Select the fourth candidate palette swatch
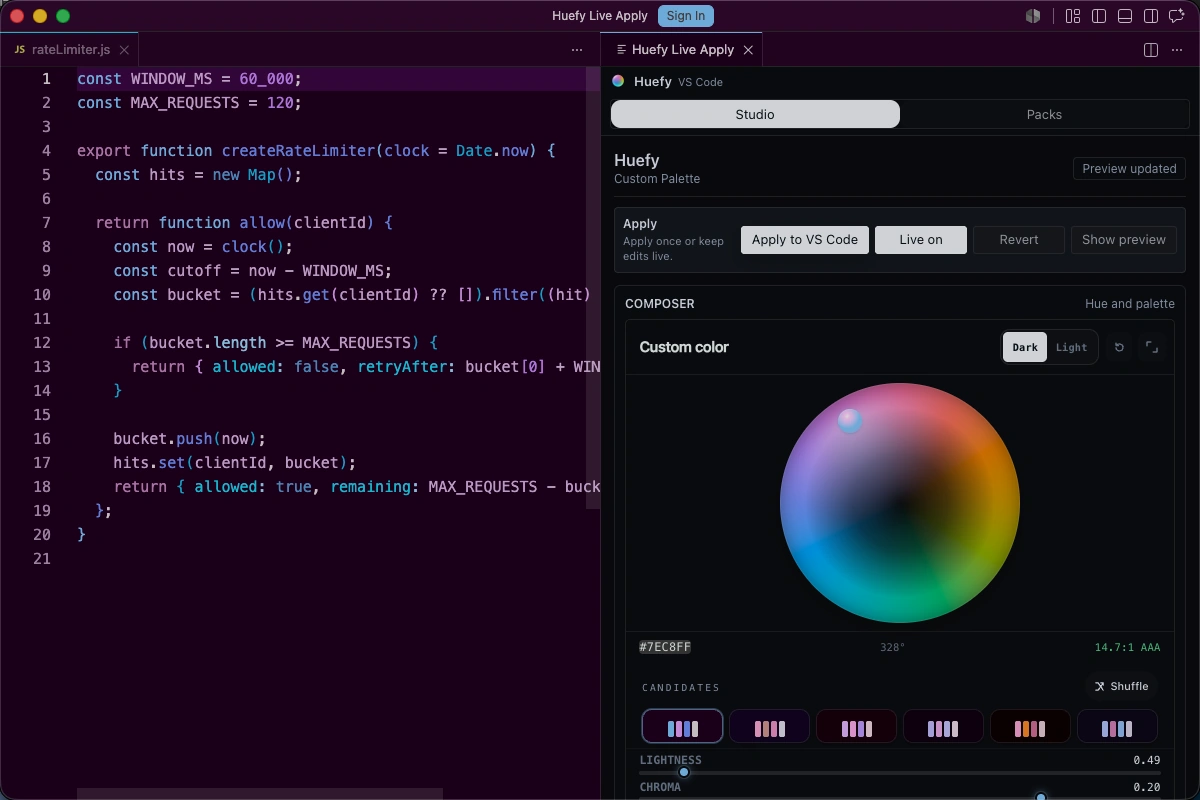The height and width of the screenshot is (800, 1200). 943,727
